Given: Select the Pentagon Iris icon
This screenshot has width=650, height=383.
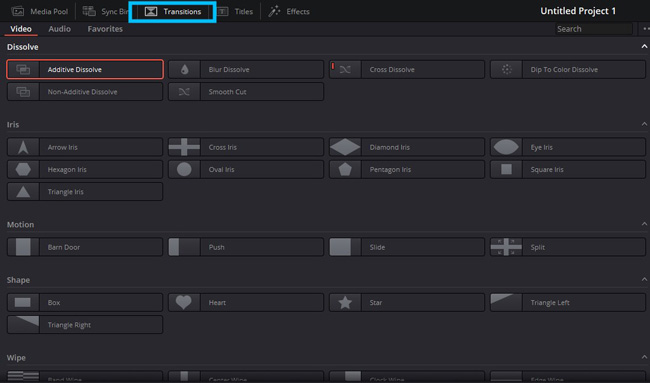Looking at the screenshot, I should click(x=345, y=170).
